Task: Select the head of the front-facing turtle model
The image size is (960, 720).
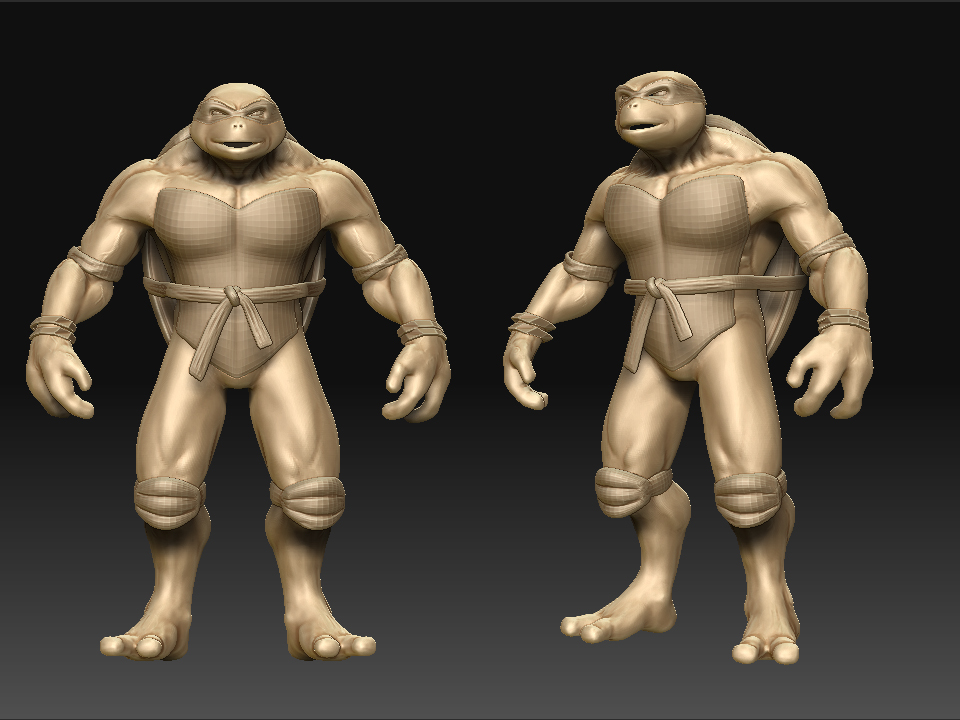Action: pos(238,122)
